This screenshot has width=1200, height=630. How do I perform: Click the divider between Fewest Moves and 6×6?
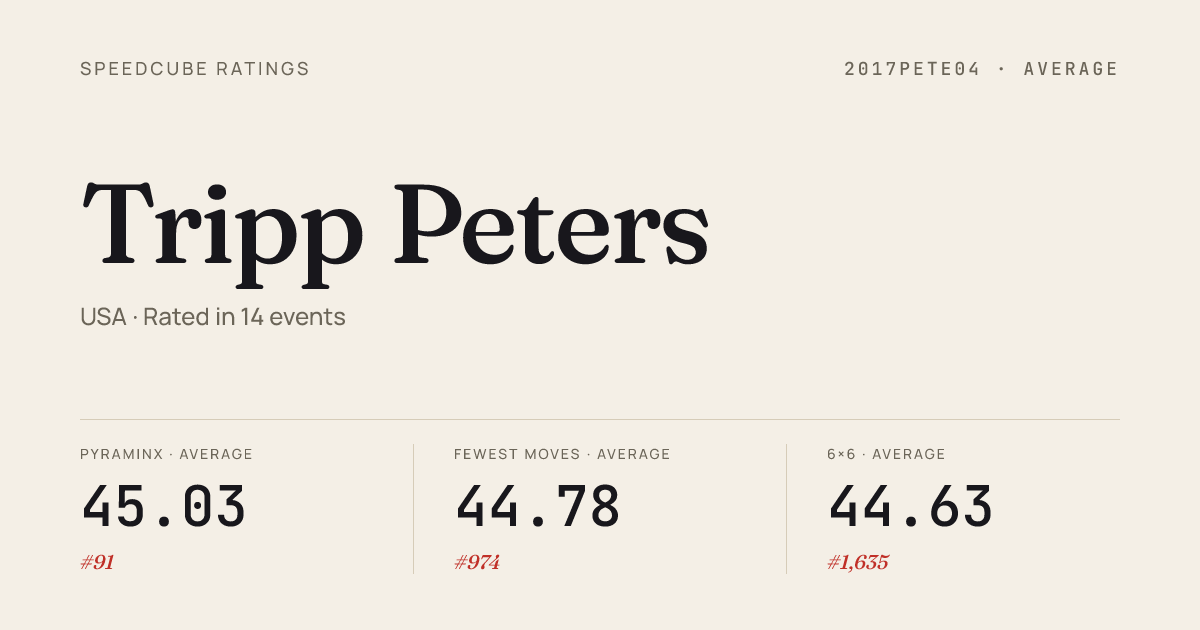tap(786, 509)
